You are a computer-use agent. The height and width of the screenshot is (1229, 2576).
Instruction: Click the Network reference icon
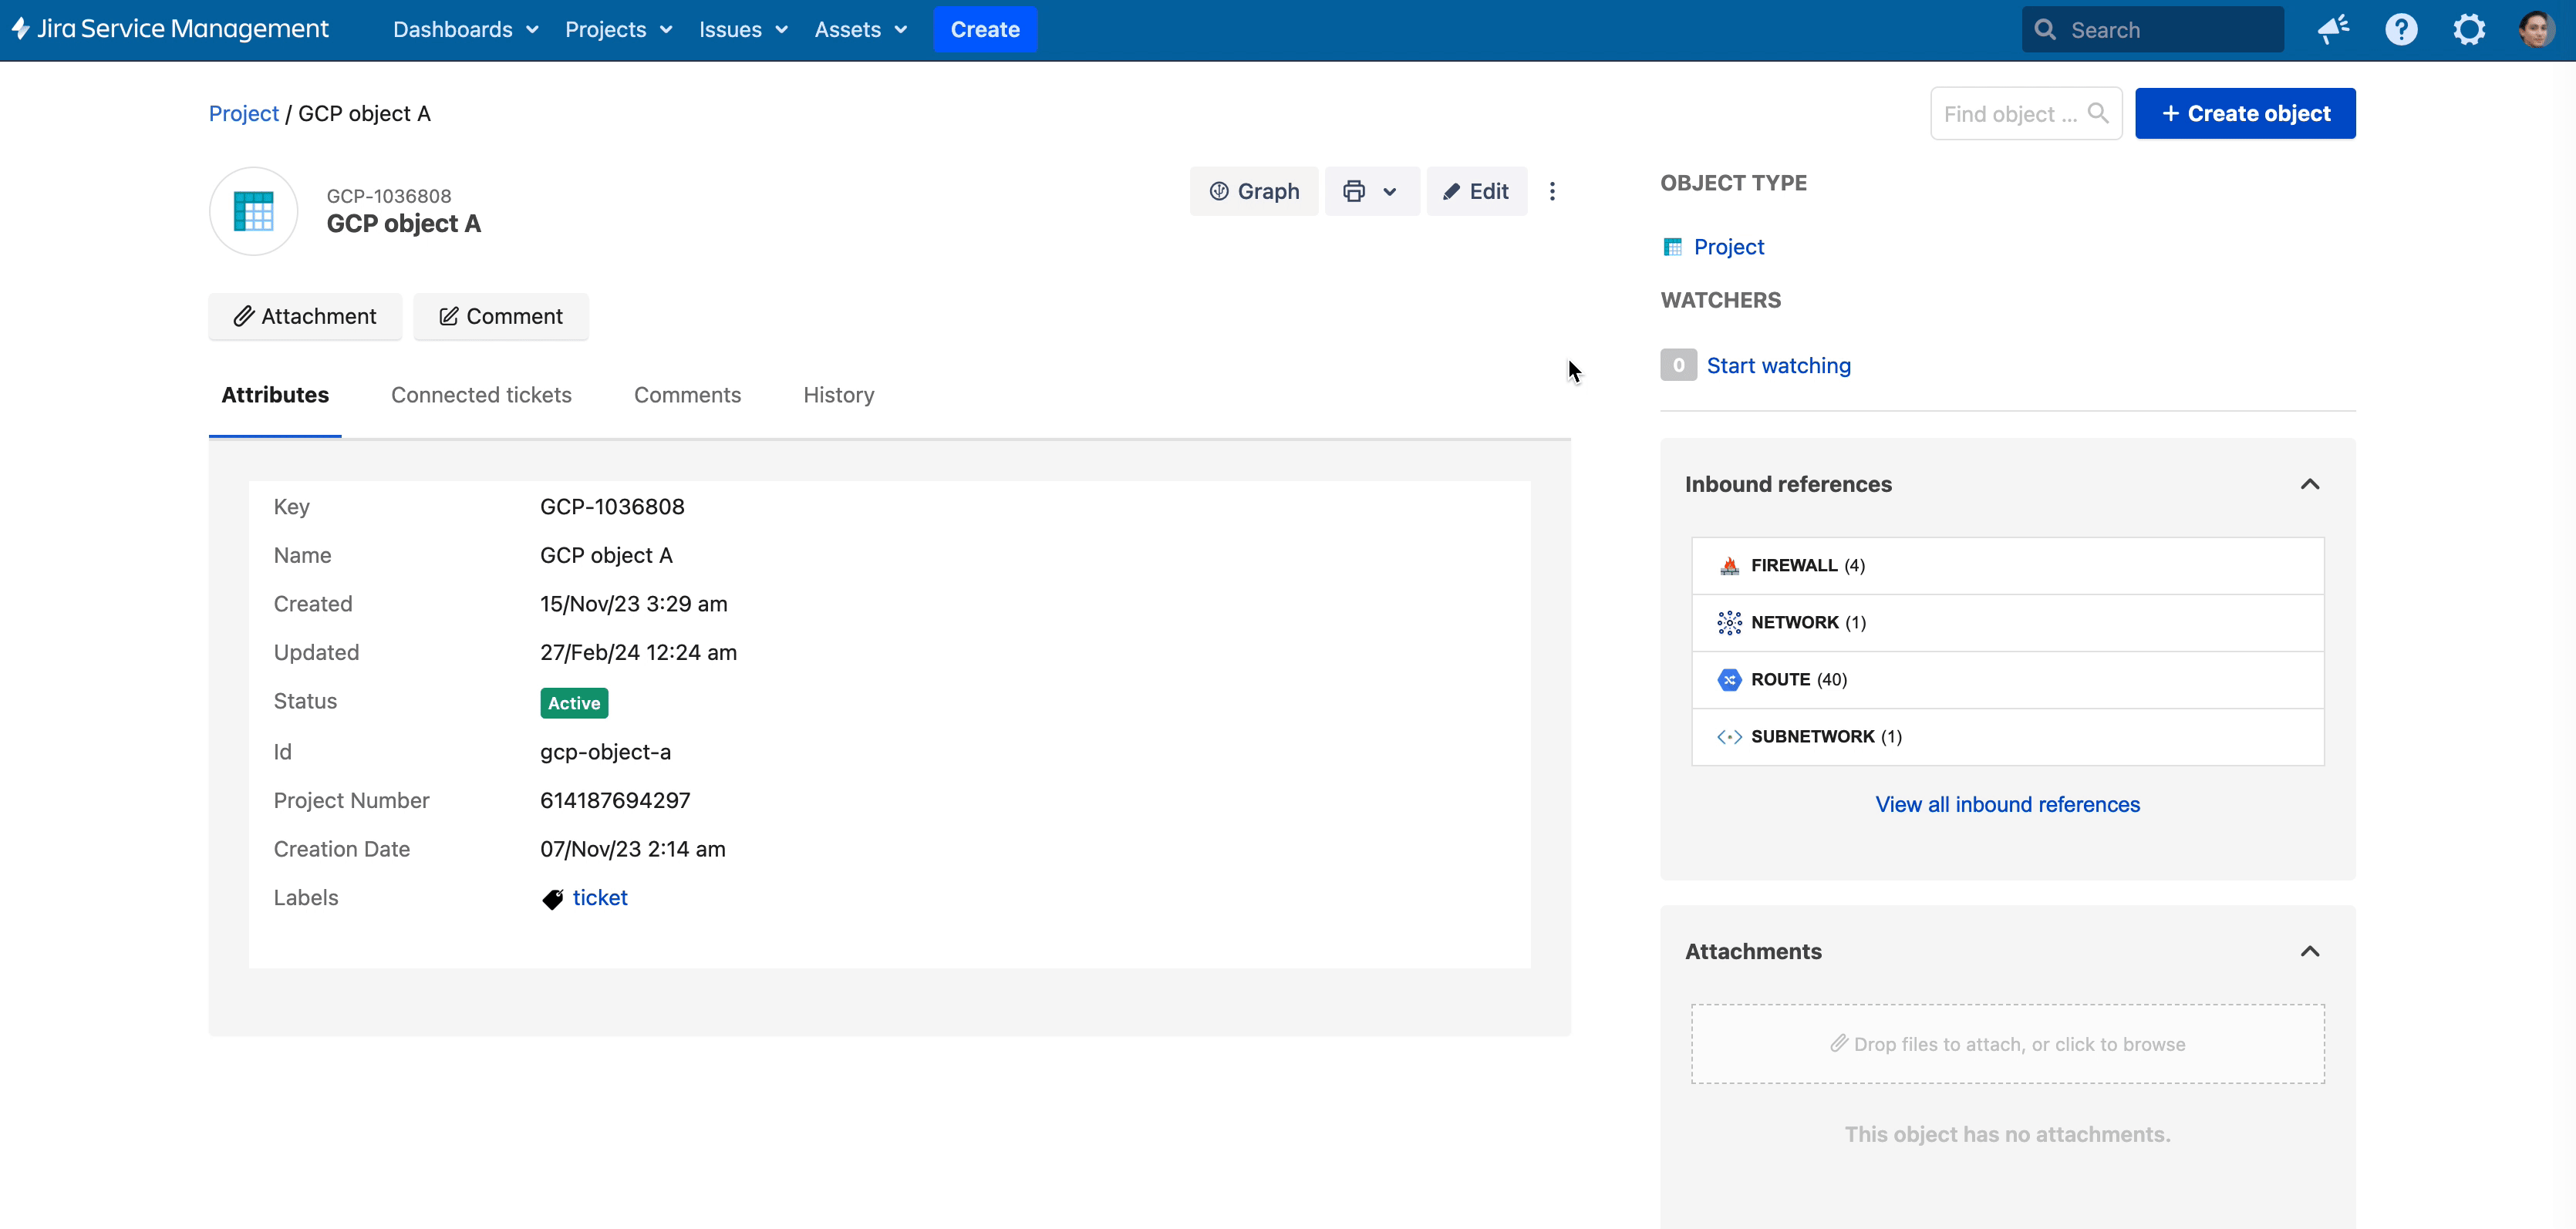click(x=1729, y=623)
